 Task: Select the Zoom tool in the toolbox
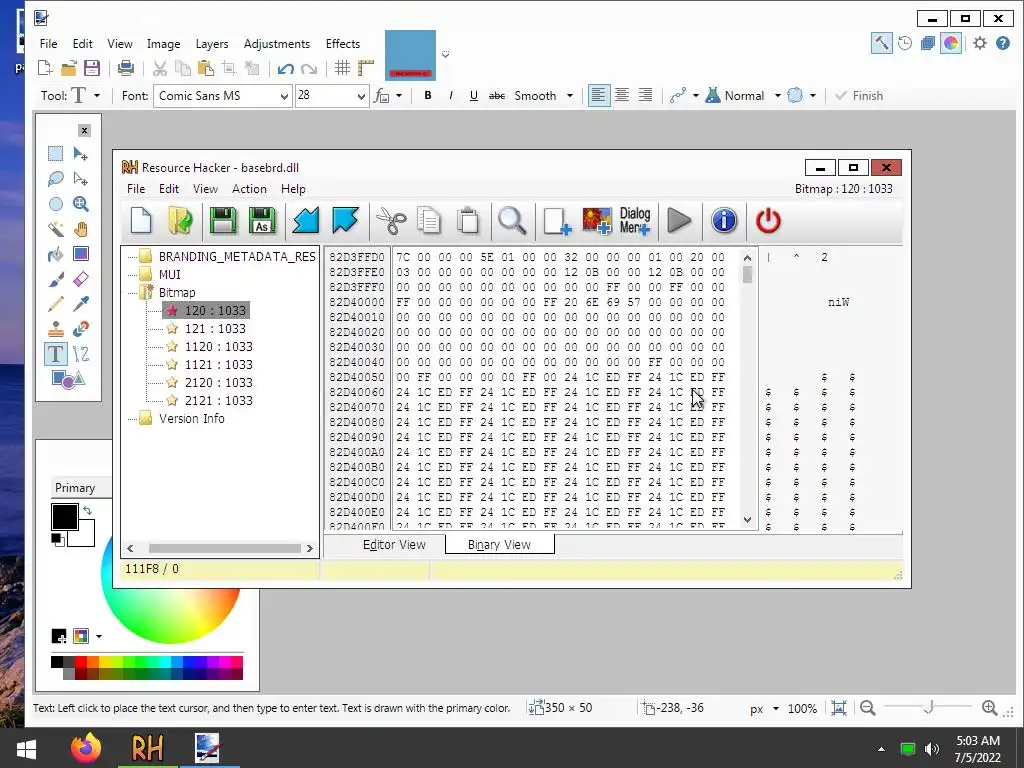[x=81, y=204]
